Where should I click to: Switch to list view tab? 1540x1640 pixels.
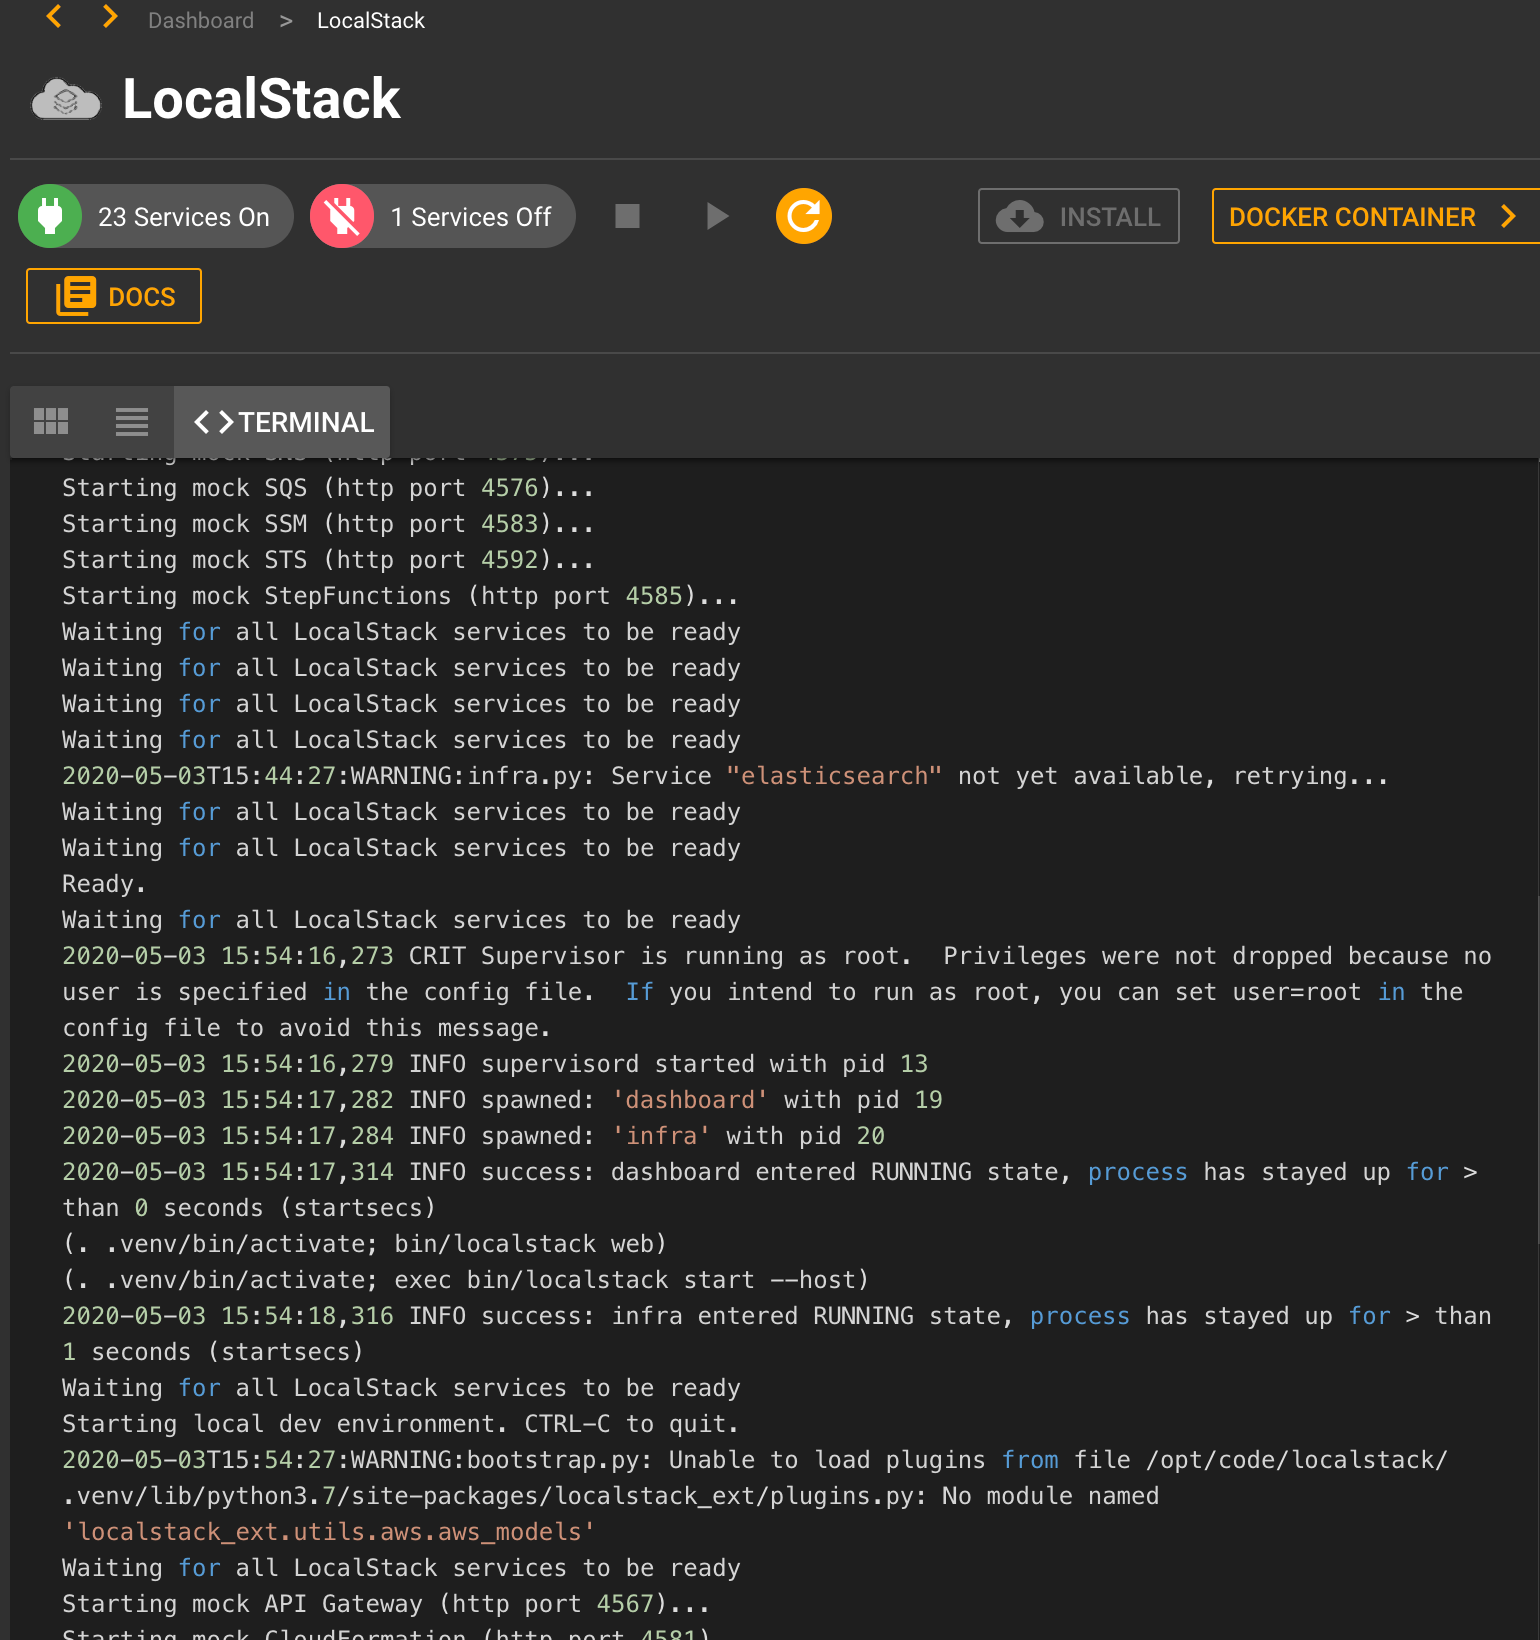[132, 422]
